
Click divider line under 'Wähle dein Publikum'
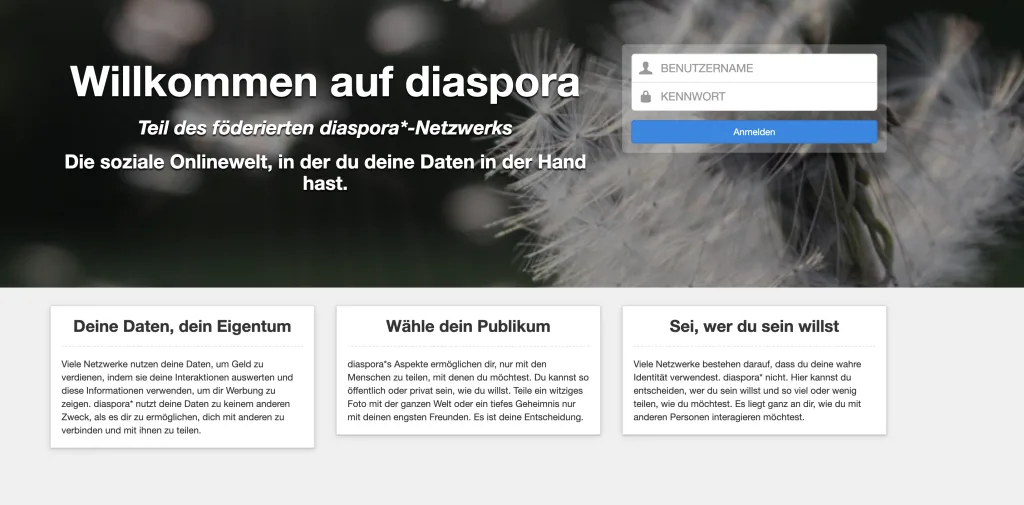coord(468,346)
